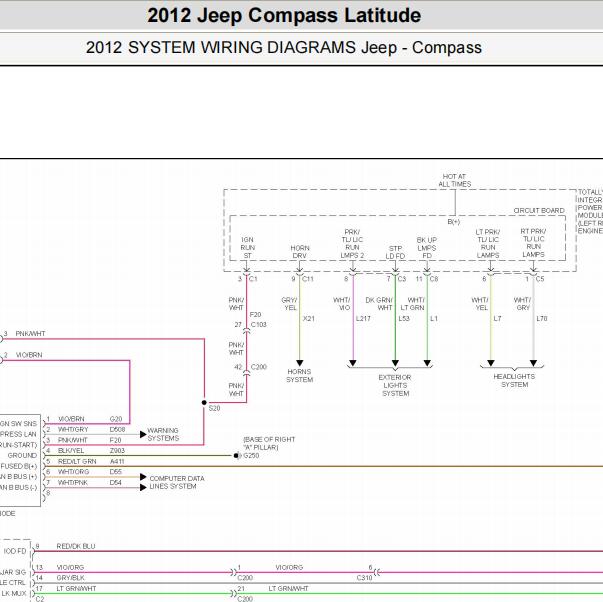Click circuit code 'Z903'
Viewport: 603px width, 602px height.
click(x=117, y=450)
